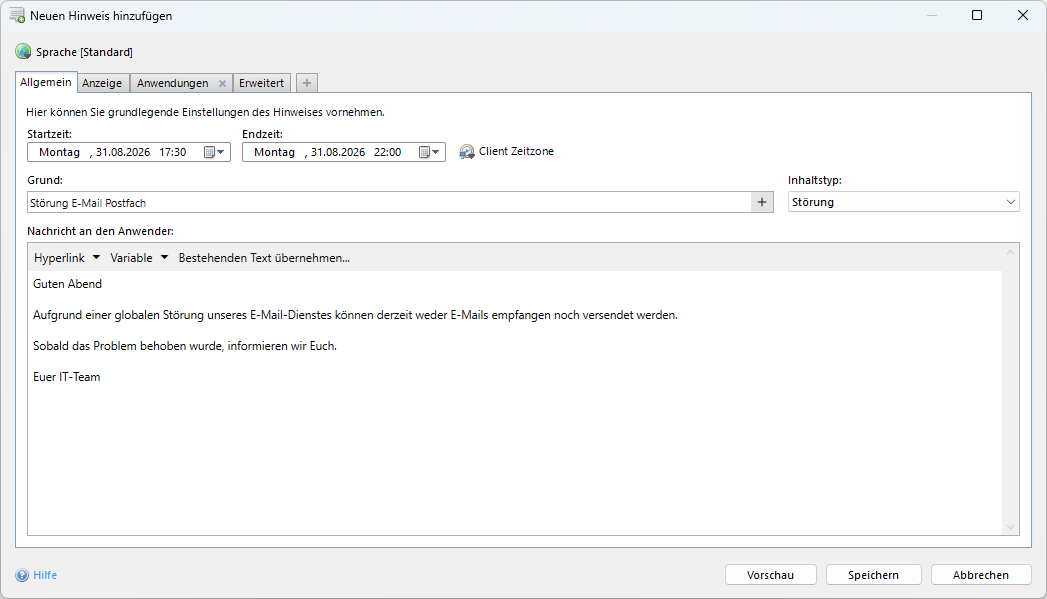
Task: Add a new tab with the plus tab
Action: tap(306, 83)
